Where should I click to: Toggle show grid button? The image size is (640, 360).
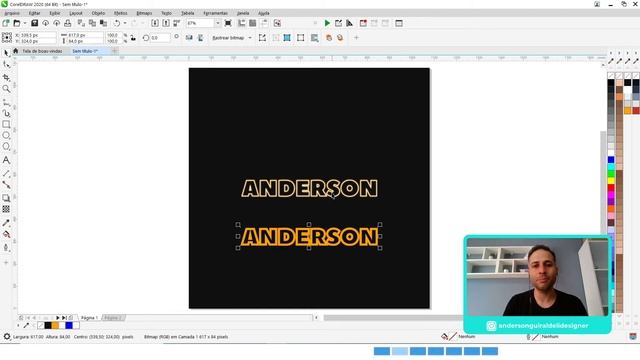coord(253,23)
